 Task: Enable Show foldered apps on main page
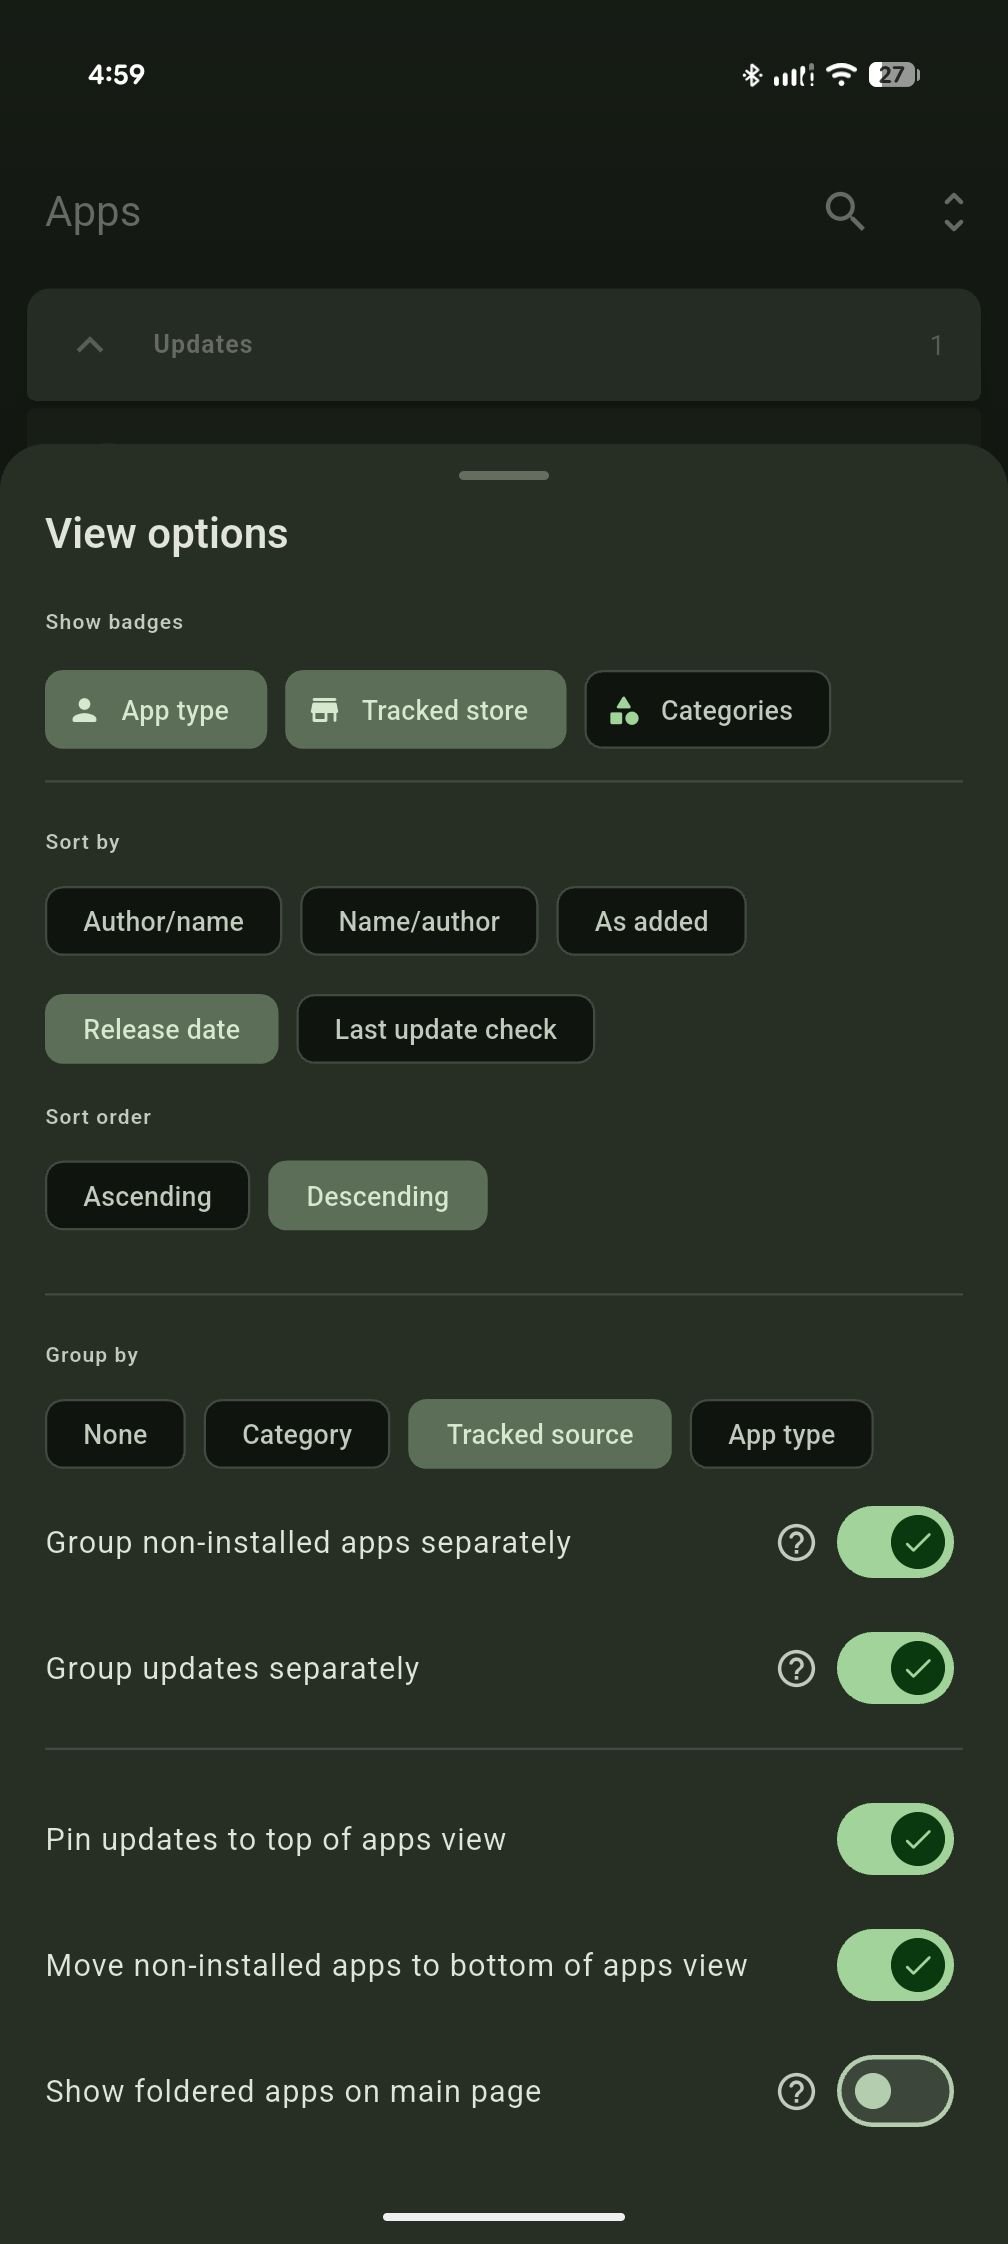point(895,2091)
